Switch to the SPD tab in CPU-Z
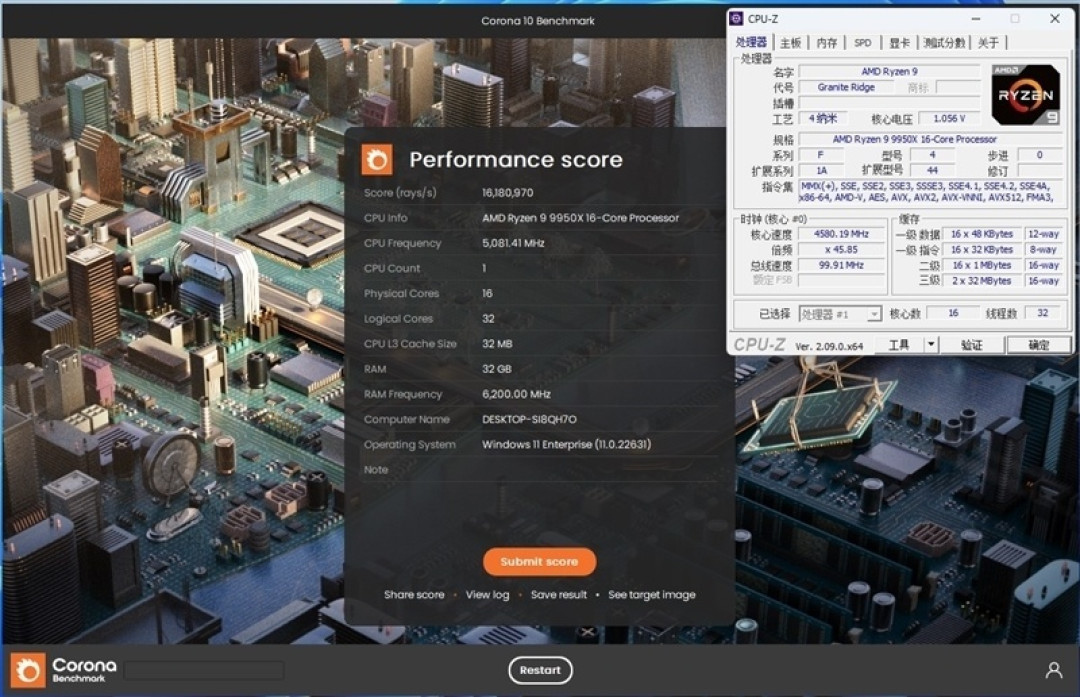The width and height of the screenshot is (1080, 697). [x=862, y=43]
